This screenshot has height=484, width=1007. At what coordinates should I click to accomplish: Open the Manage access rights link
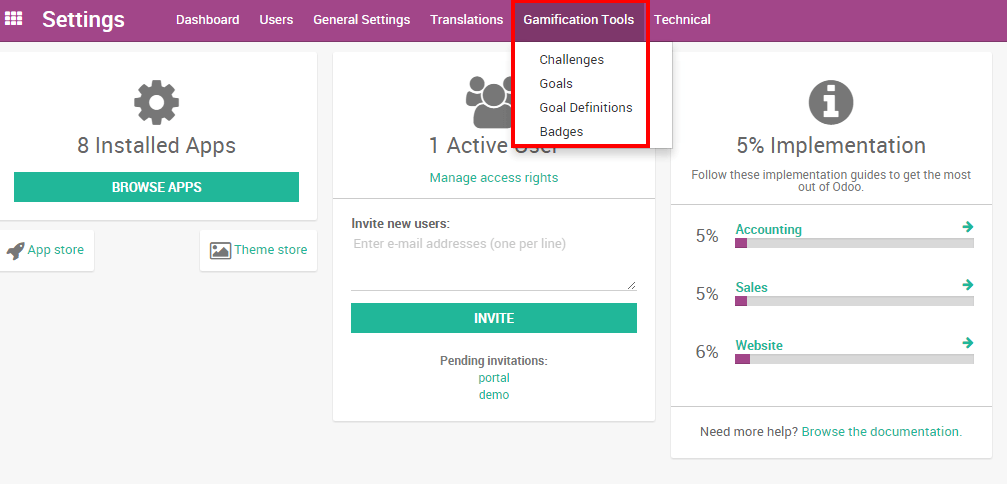(493, 178)
